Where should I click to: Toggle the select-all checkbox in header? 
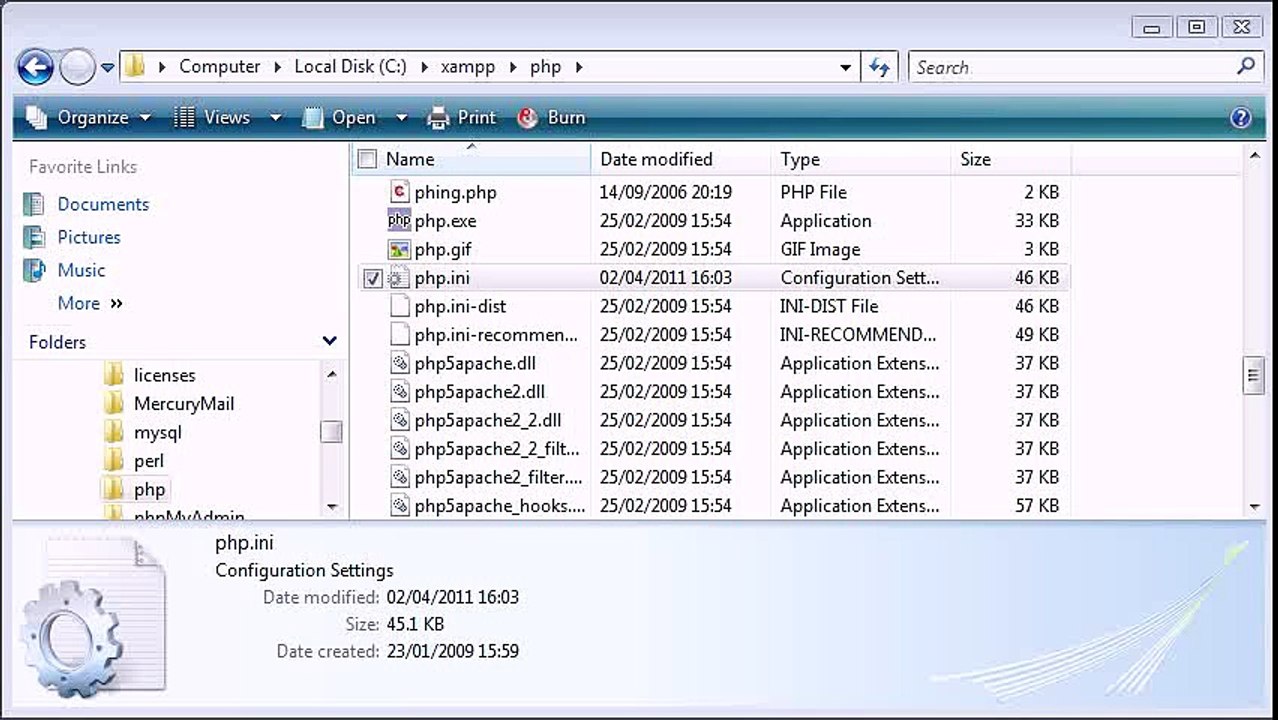pos(368,159)
